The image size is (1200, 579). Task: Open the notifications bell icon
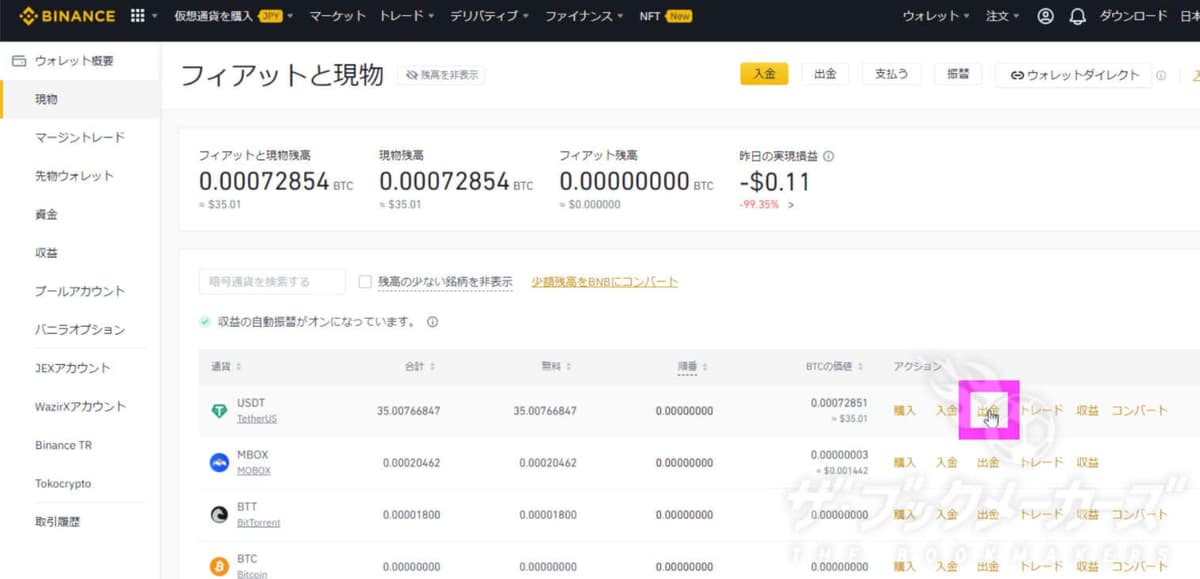1077,16
